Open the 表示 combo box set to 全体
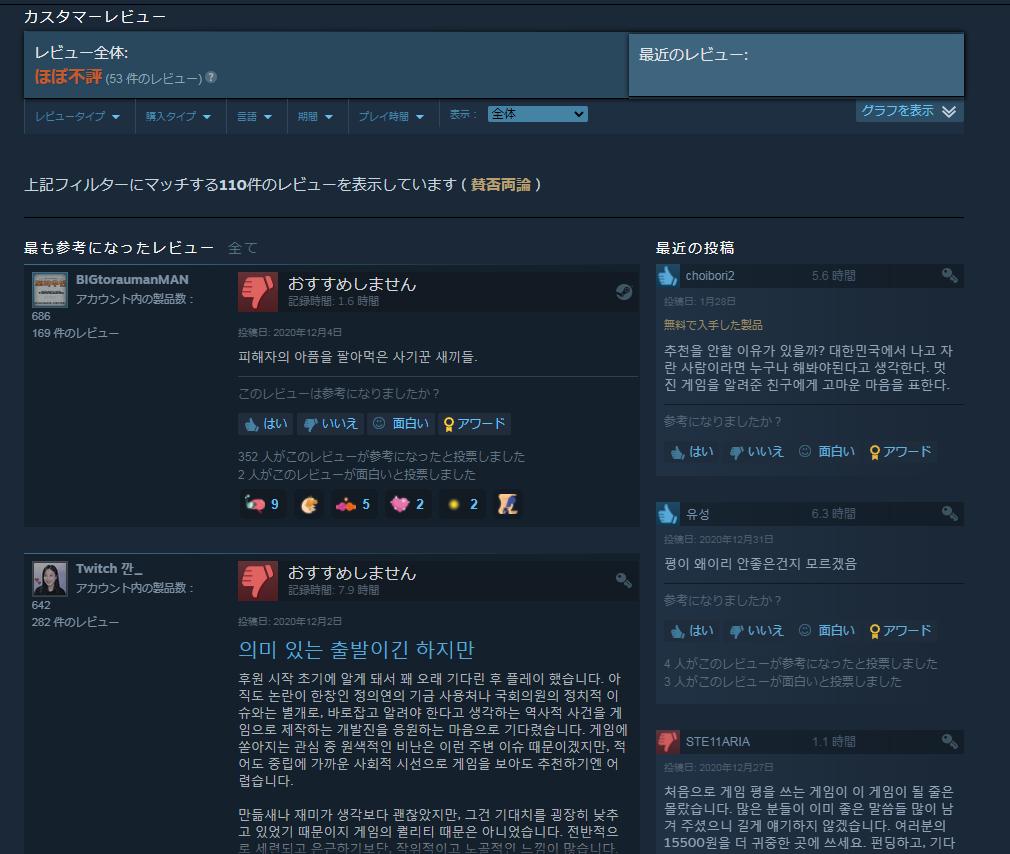 (537, 114)
